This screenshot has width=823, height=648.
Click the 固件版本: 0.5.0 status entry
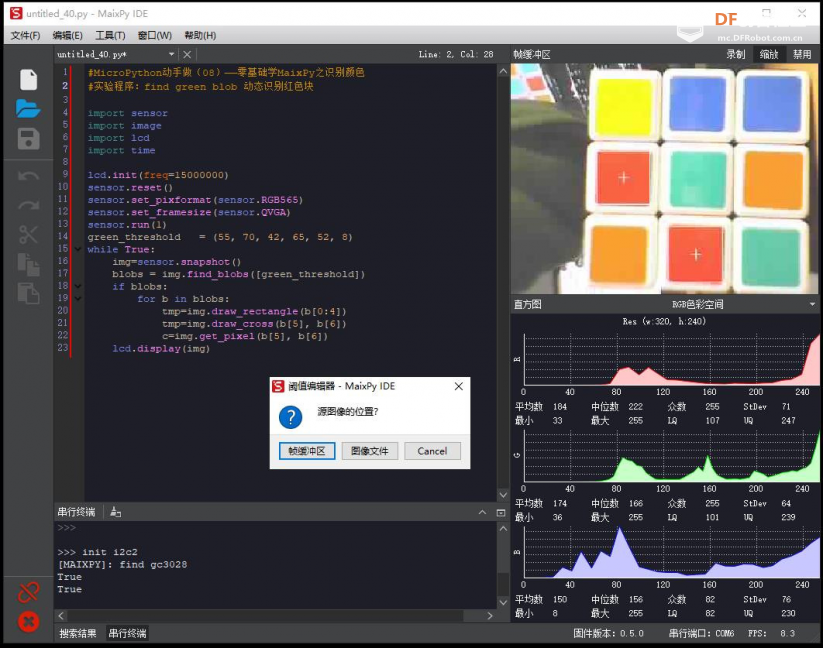pos(608,633)
